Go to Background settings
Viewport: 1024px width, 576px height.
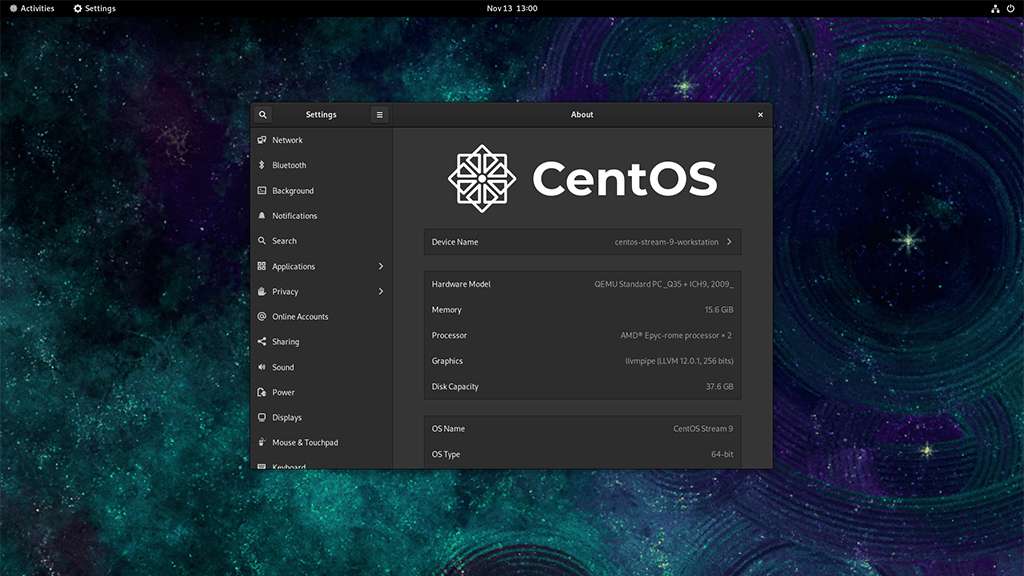point(321,191)
